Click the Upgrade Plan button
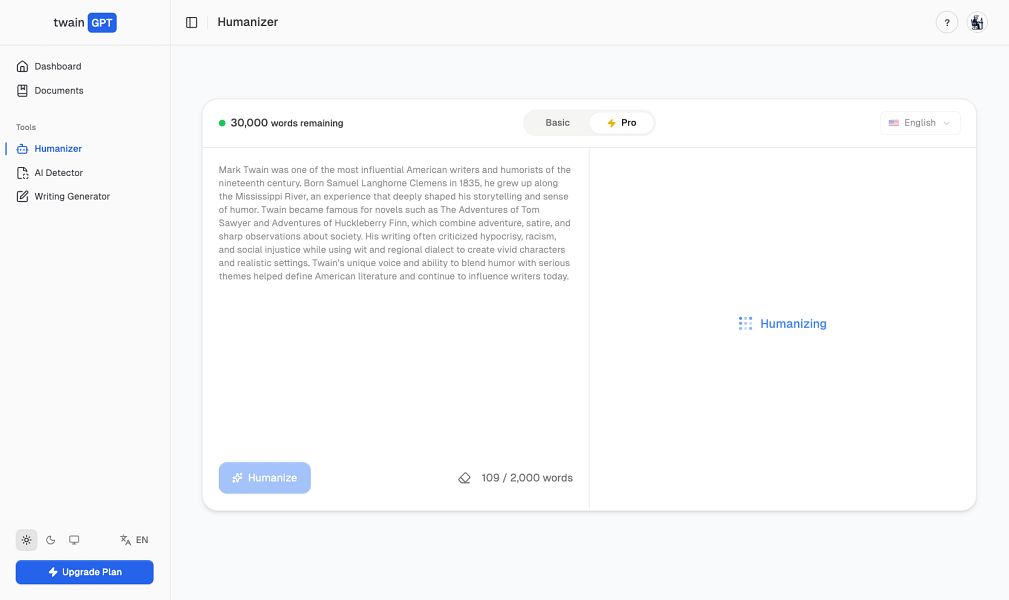The image size is (1009, 600). coord(85,572)
